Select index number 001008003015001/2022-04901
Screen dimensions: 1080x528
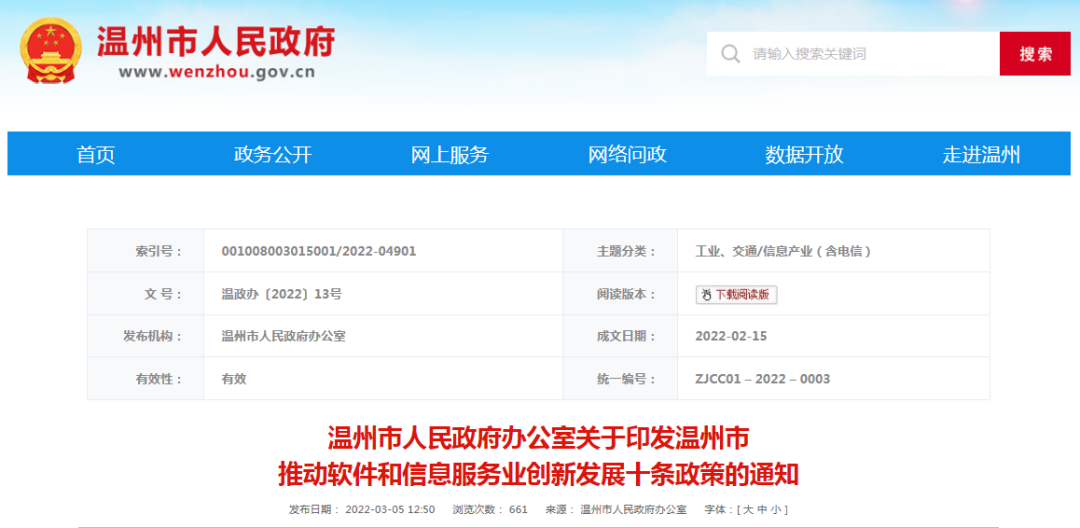(x=319, y=251)
